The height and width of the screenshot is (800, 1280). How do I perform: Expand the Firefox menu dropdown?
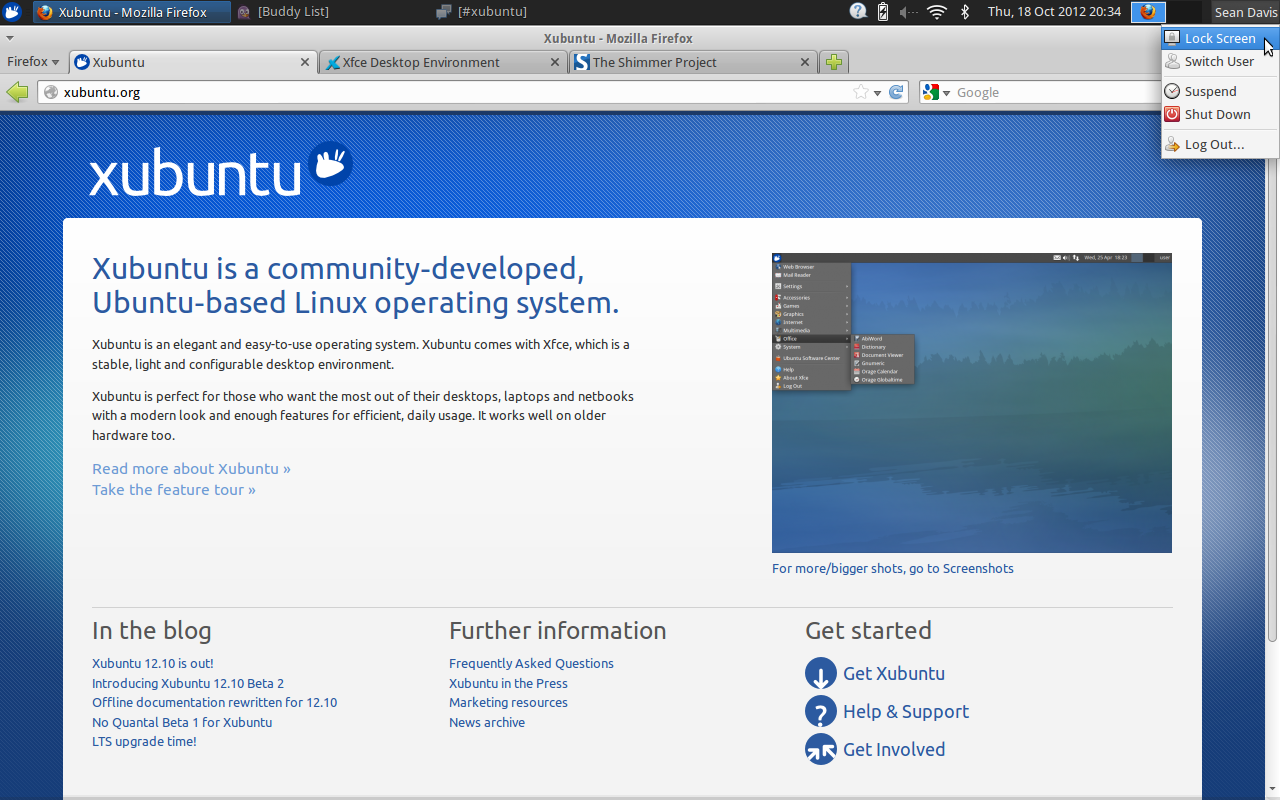(x=33, y=62)
